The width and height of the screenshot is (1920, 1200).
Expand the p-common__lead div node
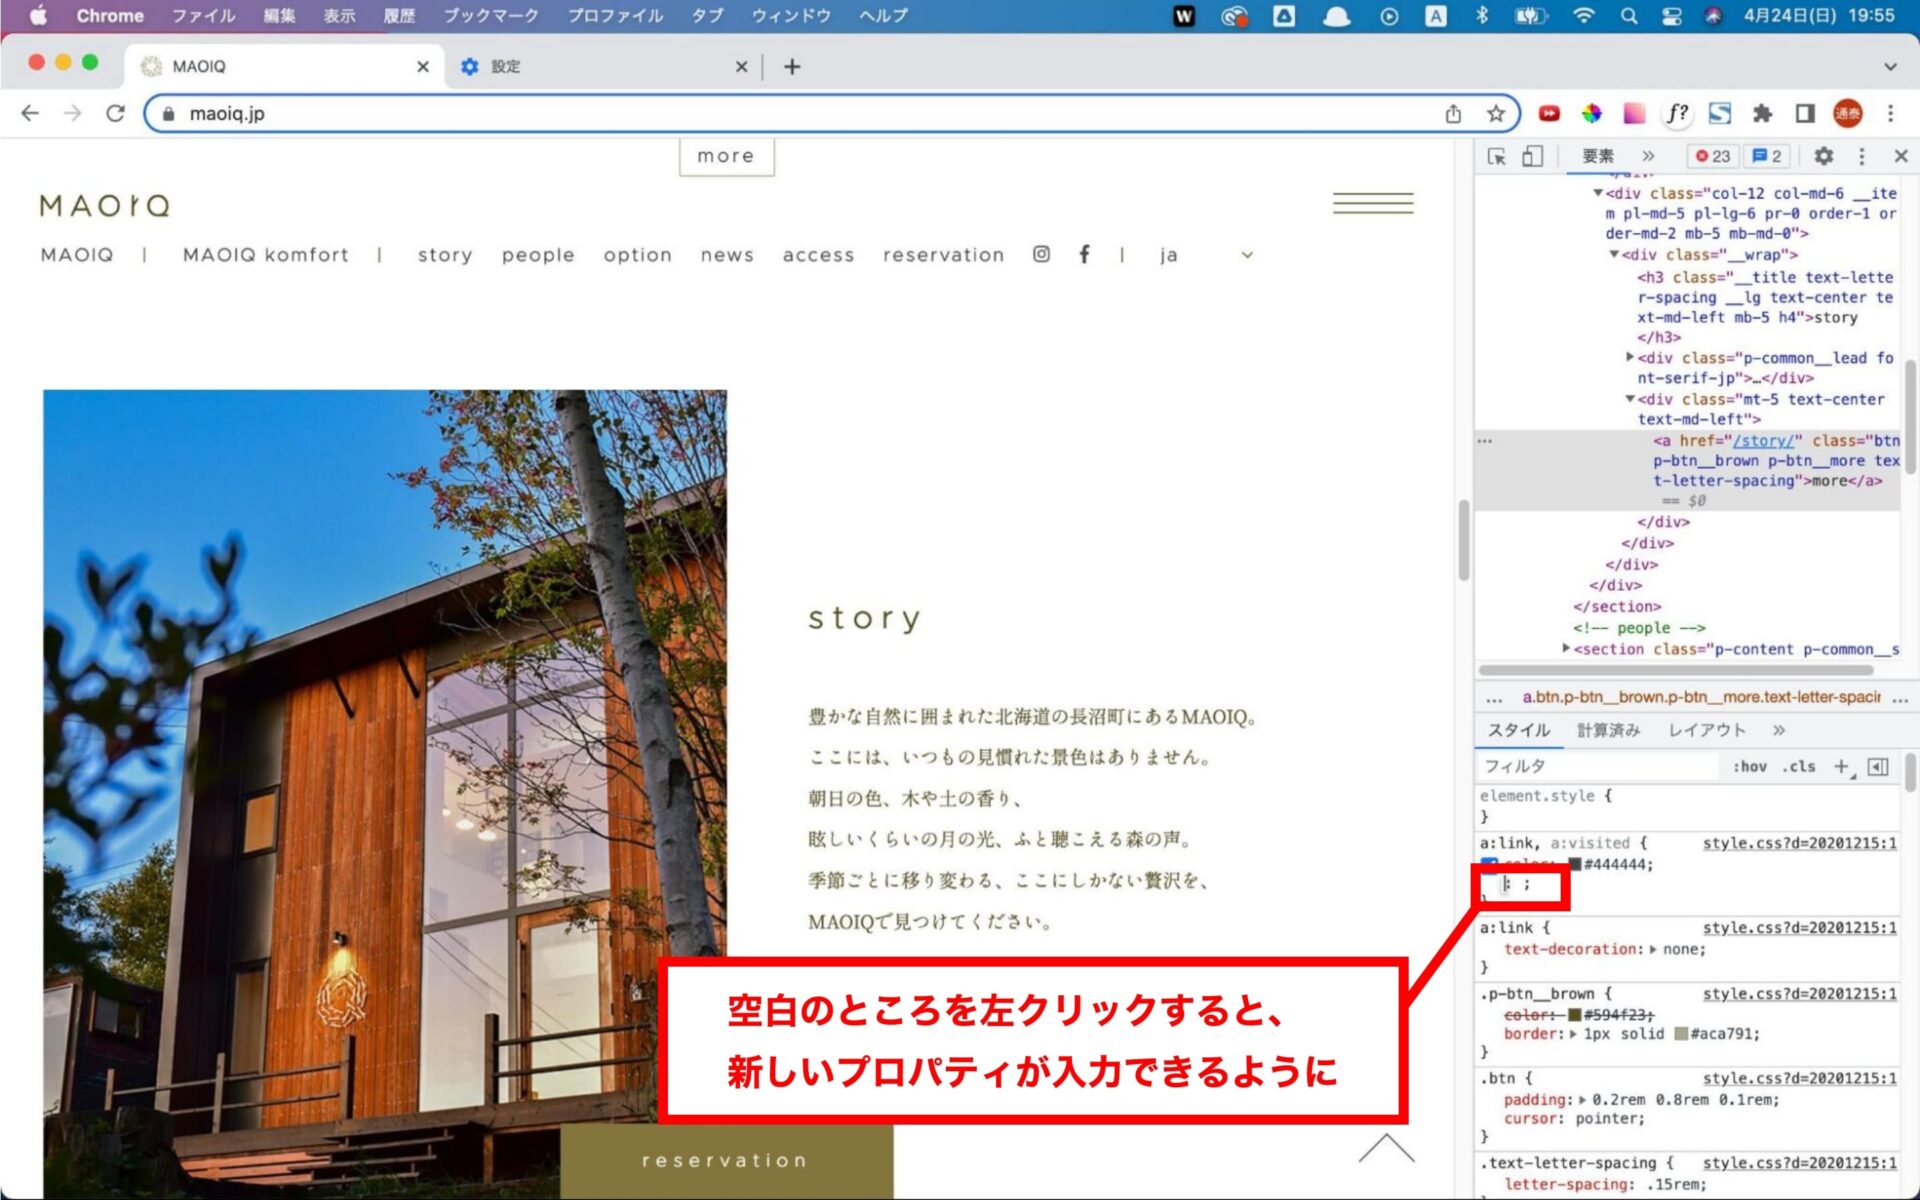tap(1630, 357)
